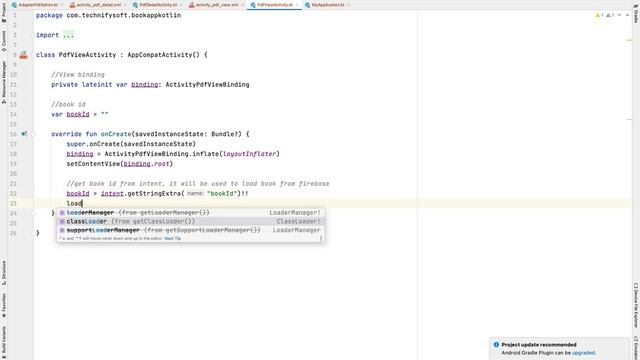Click the override gutter icon on line 16

pyautogui.click(x=24, y=134)
